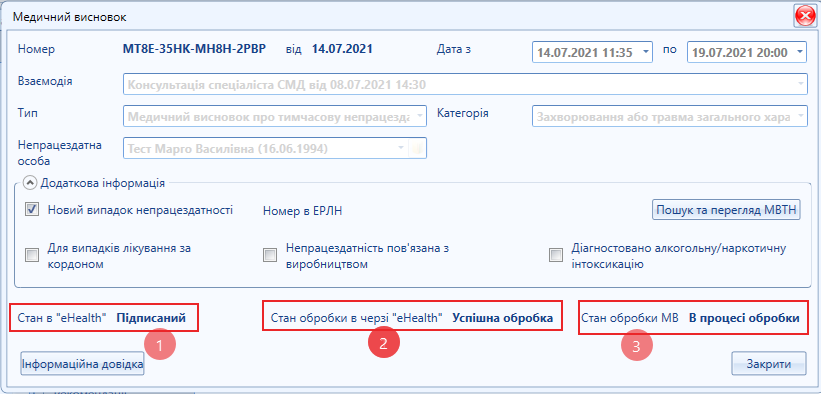Screen dimensions: 821x394
Task: Uncheck 'Новий випадок непрацездатності' checkbox
Action: click(32, 210)
